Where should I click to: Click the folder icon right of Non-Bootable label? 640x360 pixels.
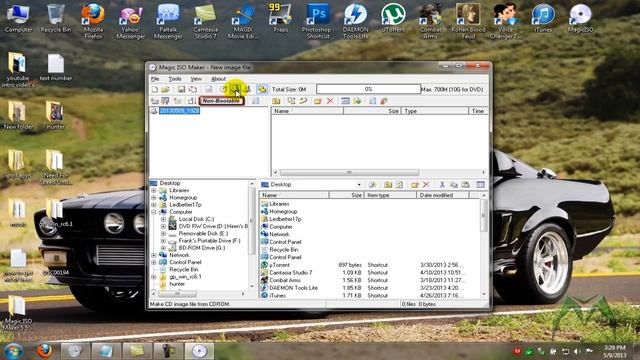pos(276,101)
